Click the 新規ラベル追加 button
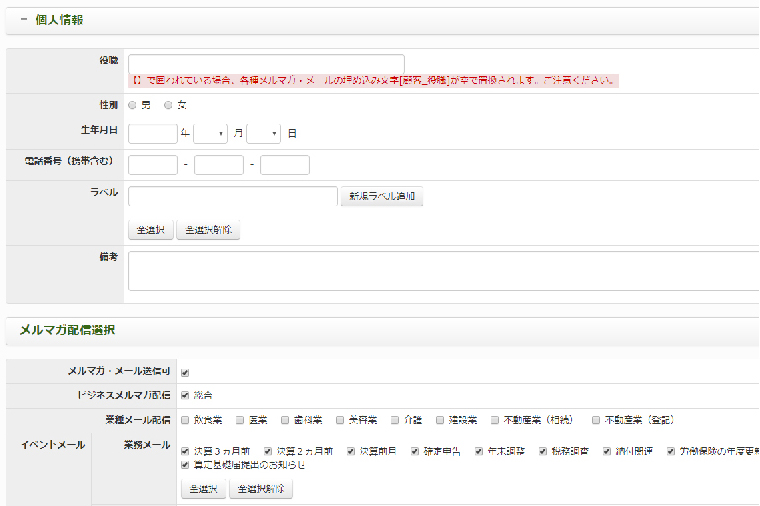 382,196
